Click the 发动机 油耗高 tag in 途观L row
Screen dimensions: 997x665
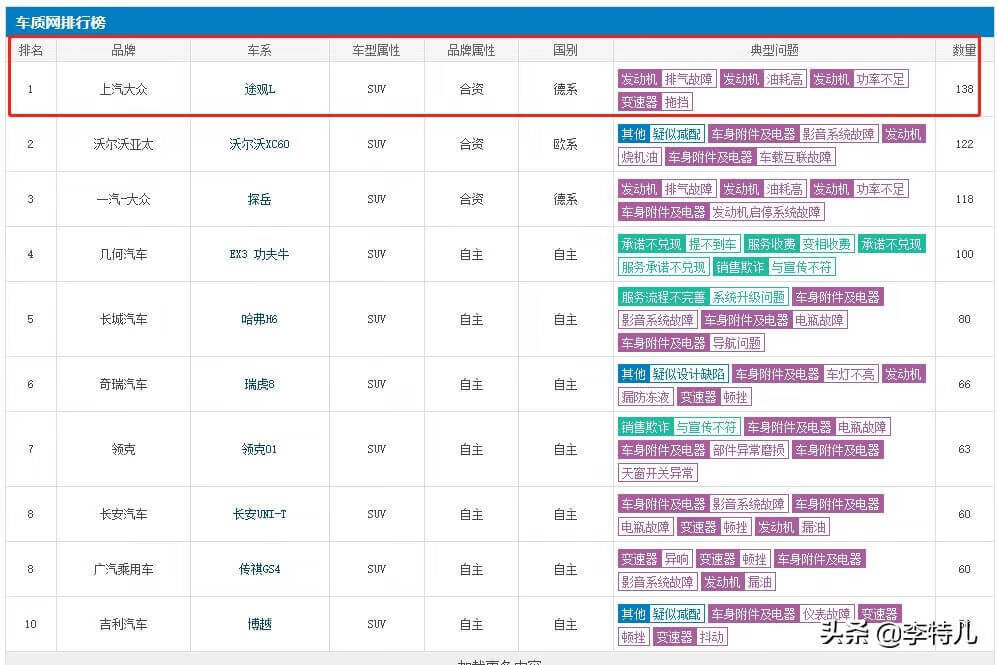762,79
